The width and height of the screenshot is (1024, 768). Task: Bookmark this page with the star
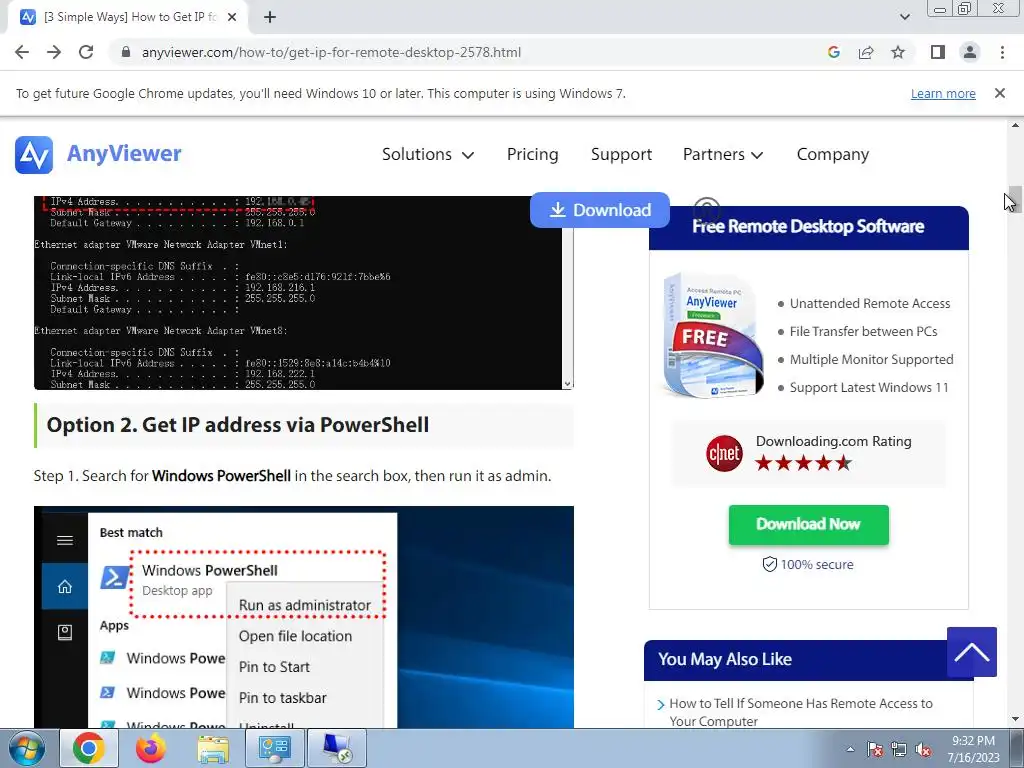pos(898,52)
